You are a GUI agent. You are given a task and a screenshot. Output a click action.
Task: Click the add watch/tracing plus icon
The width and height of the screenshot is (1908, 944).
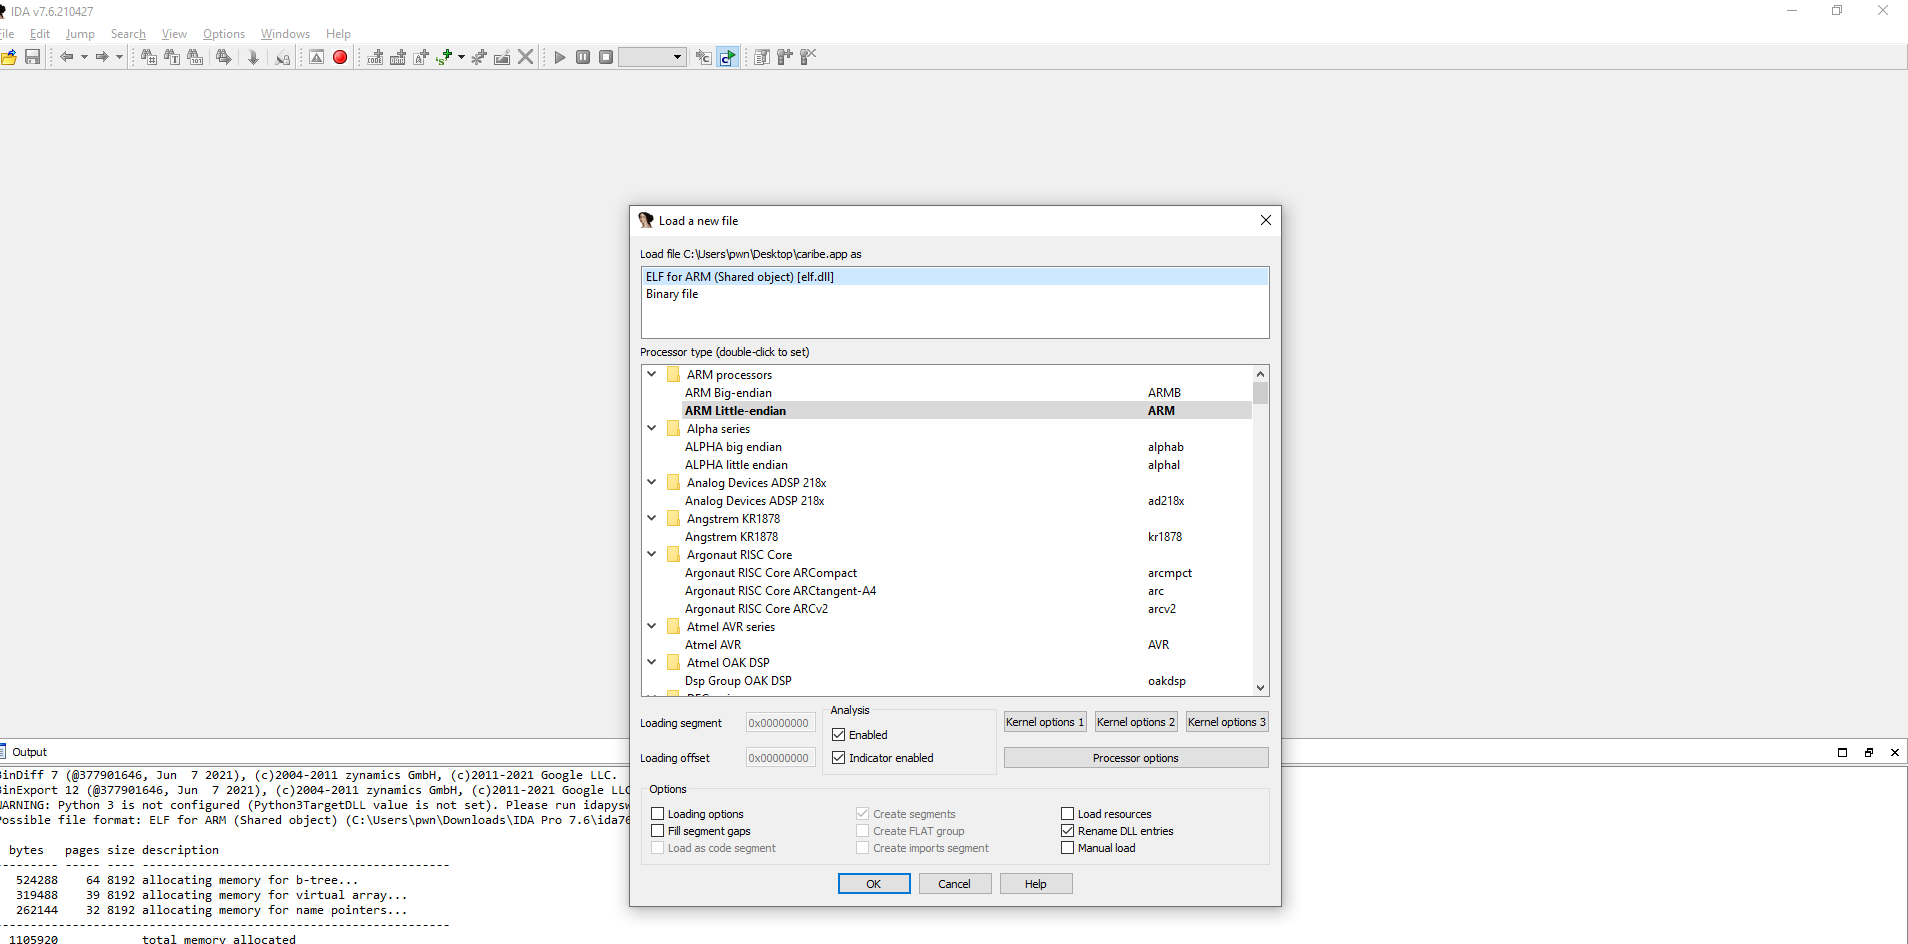[785, 57]
